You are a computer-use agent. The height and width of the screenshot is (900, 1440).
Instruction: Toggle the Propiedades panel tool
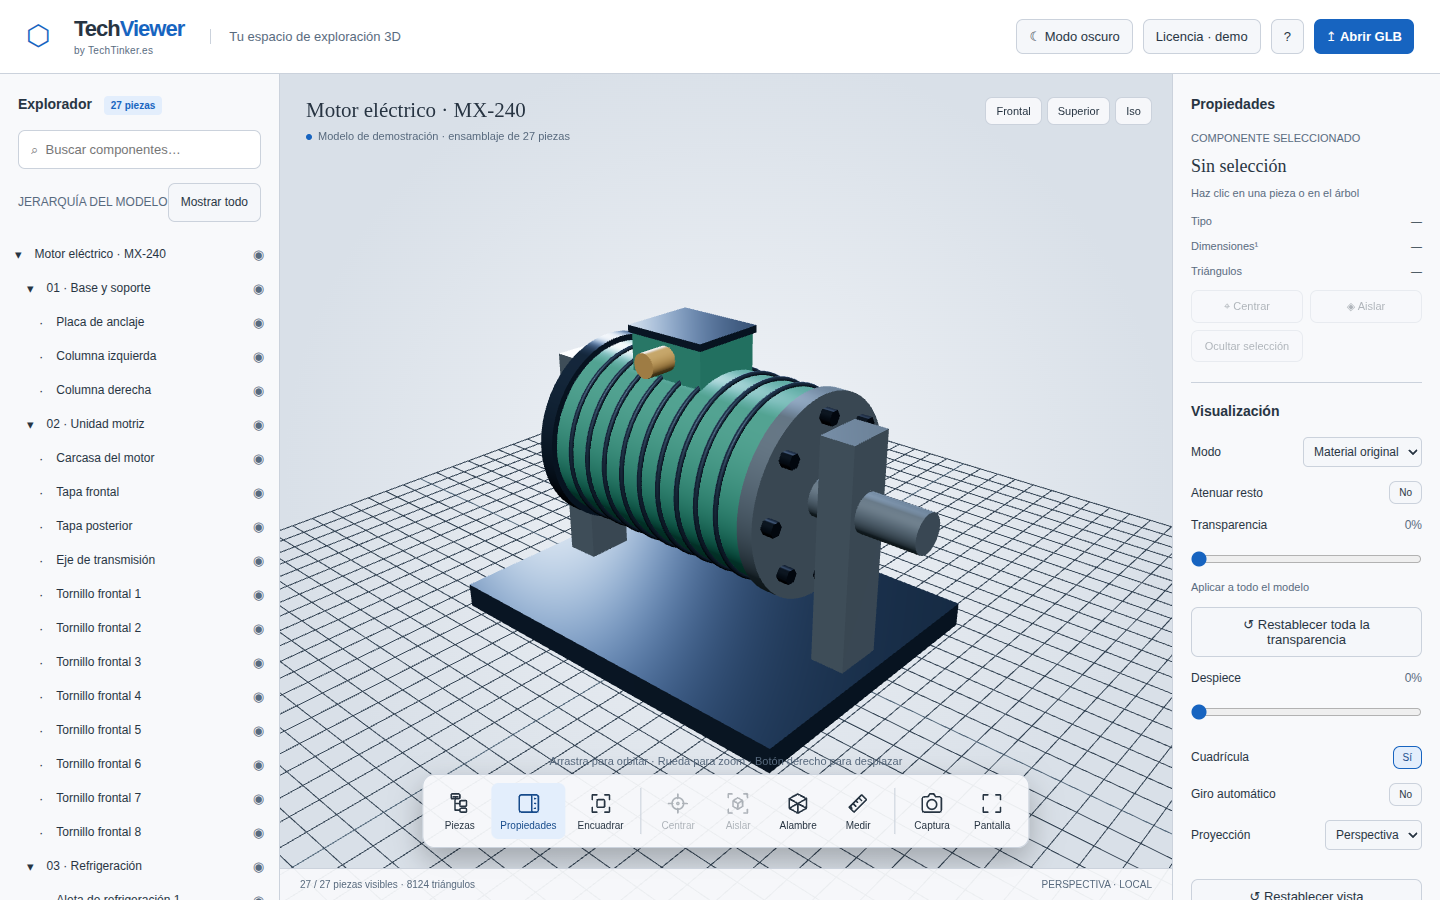(x=528, y=811)
